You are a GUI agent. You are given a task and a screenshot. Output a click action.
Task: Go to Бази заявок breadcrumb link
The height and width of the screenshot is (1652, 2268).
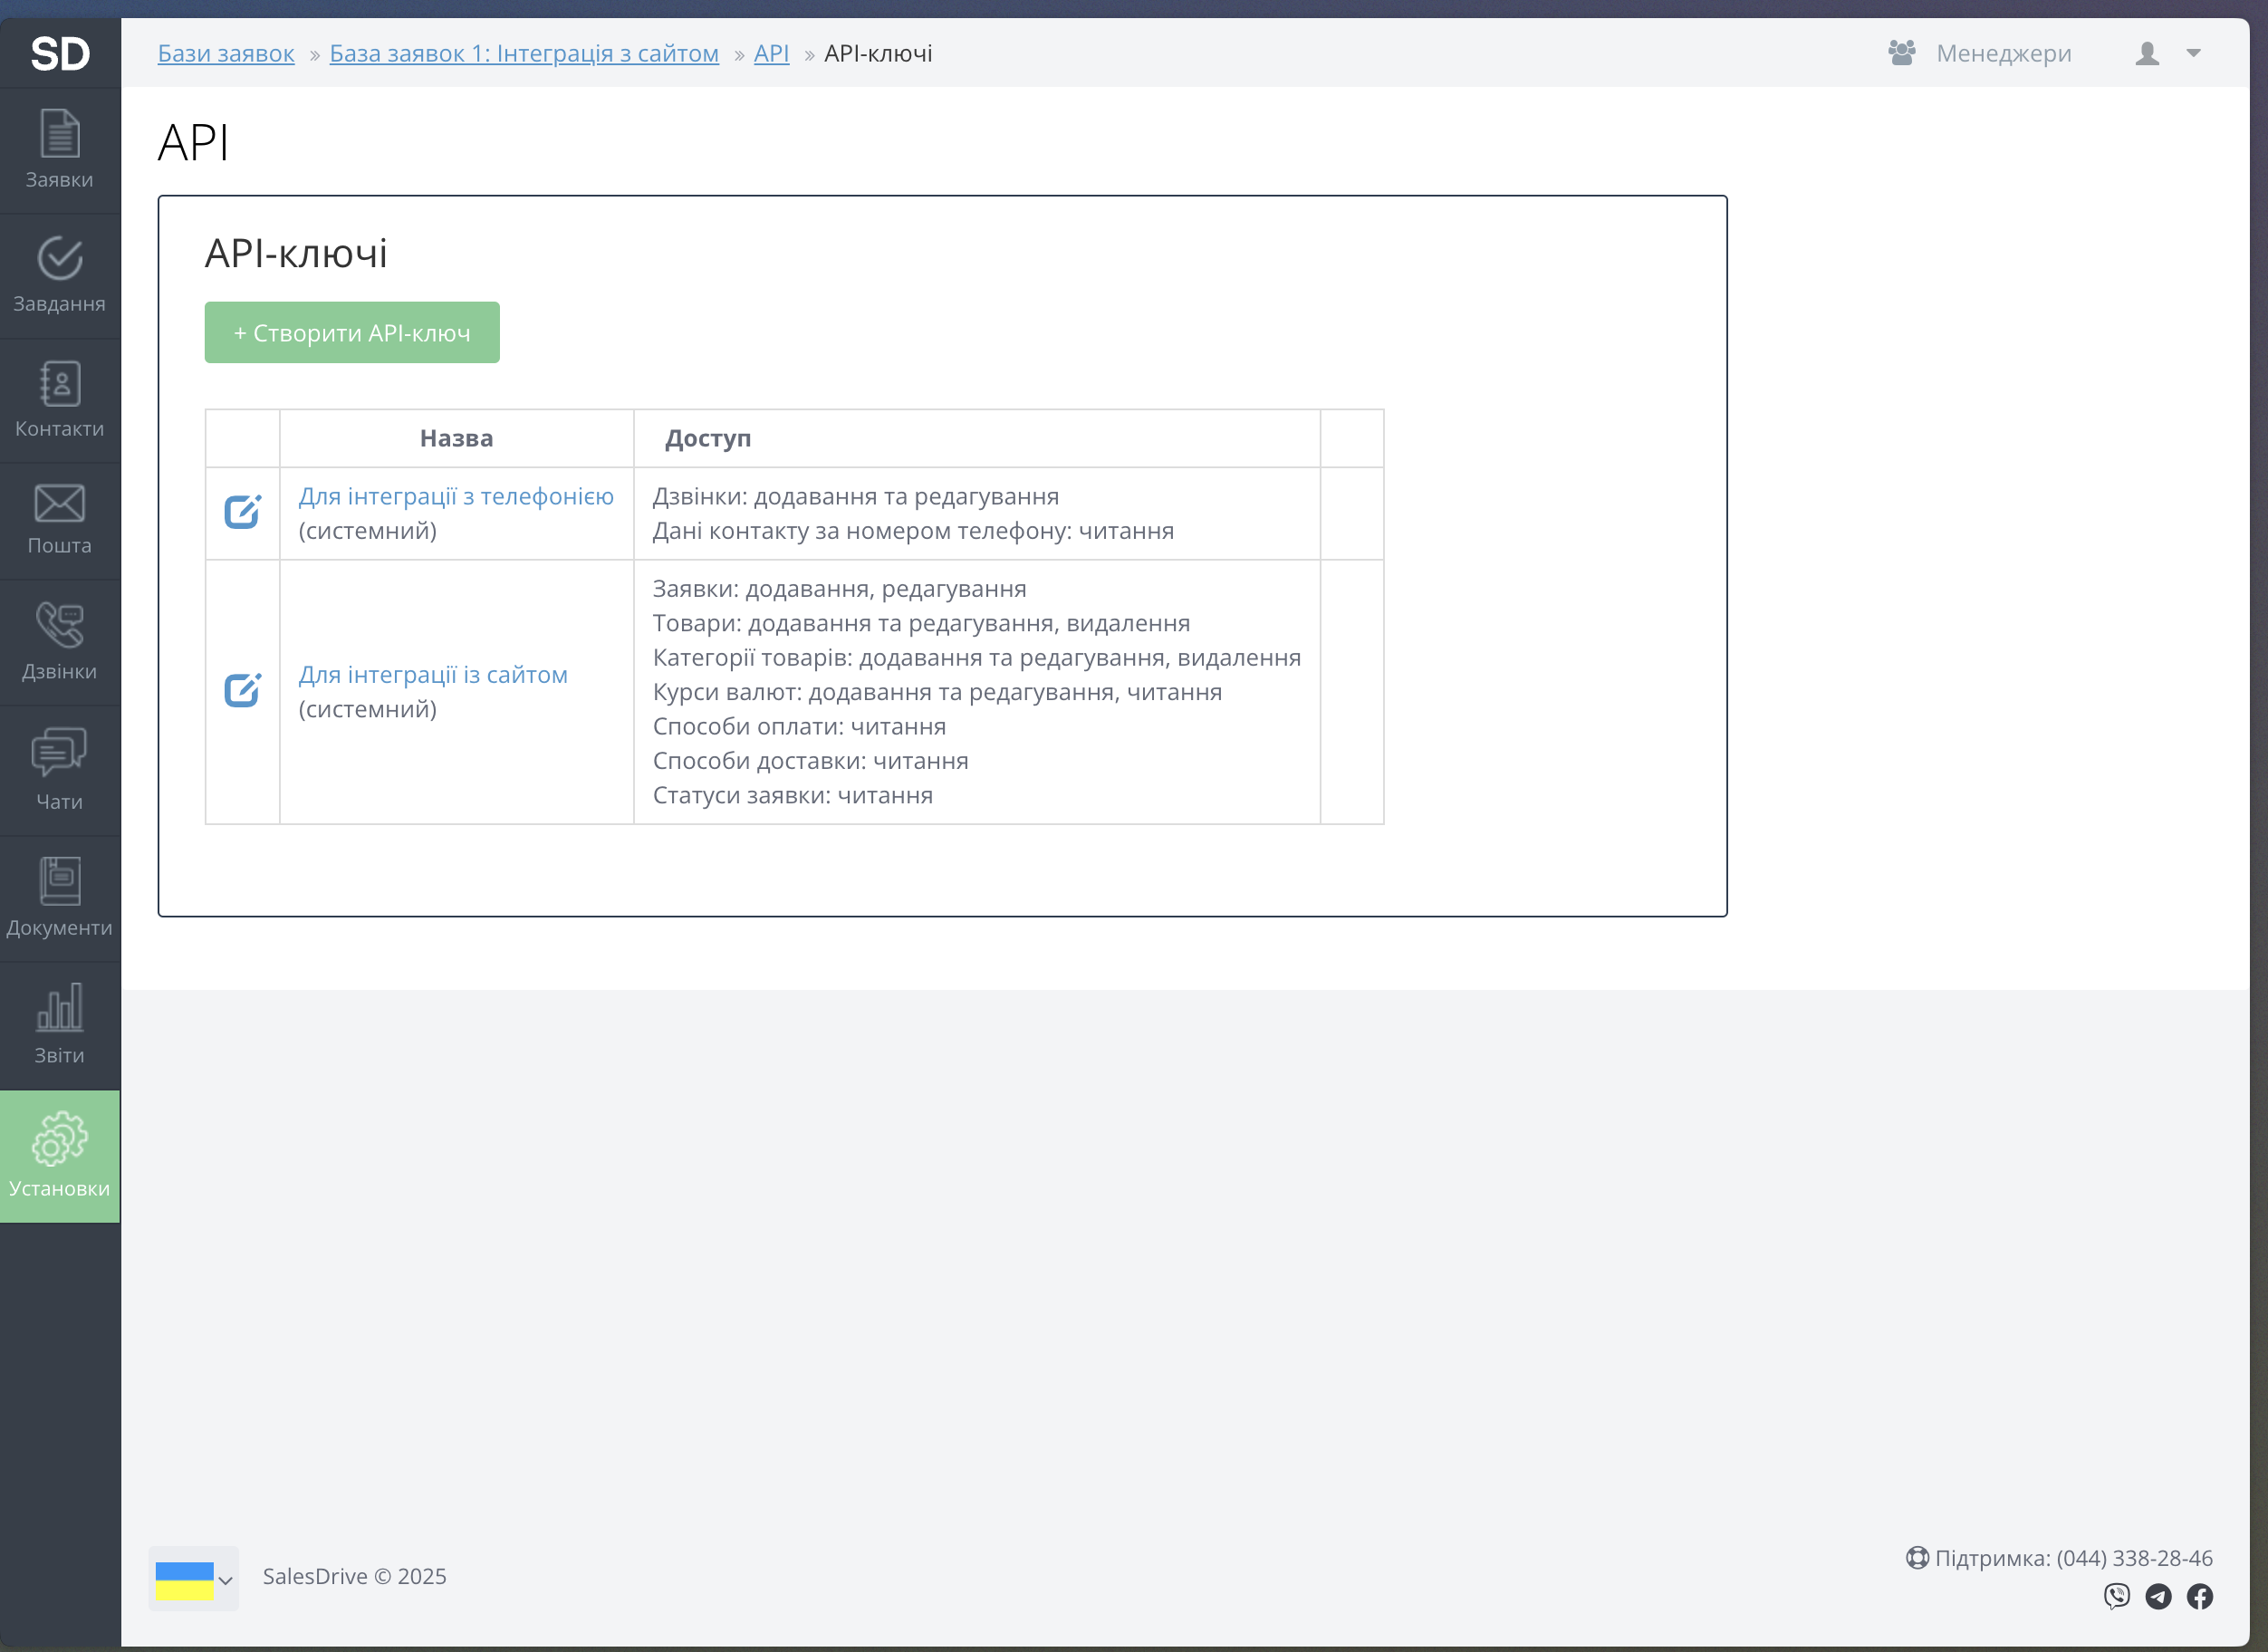tap(226, 53)
